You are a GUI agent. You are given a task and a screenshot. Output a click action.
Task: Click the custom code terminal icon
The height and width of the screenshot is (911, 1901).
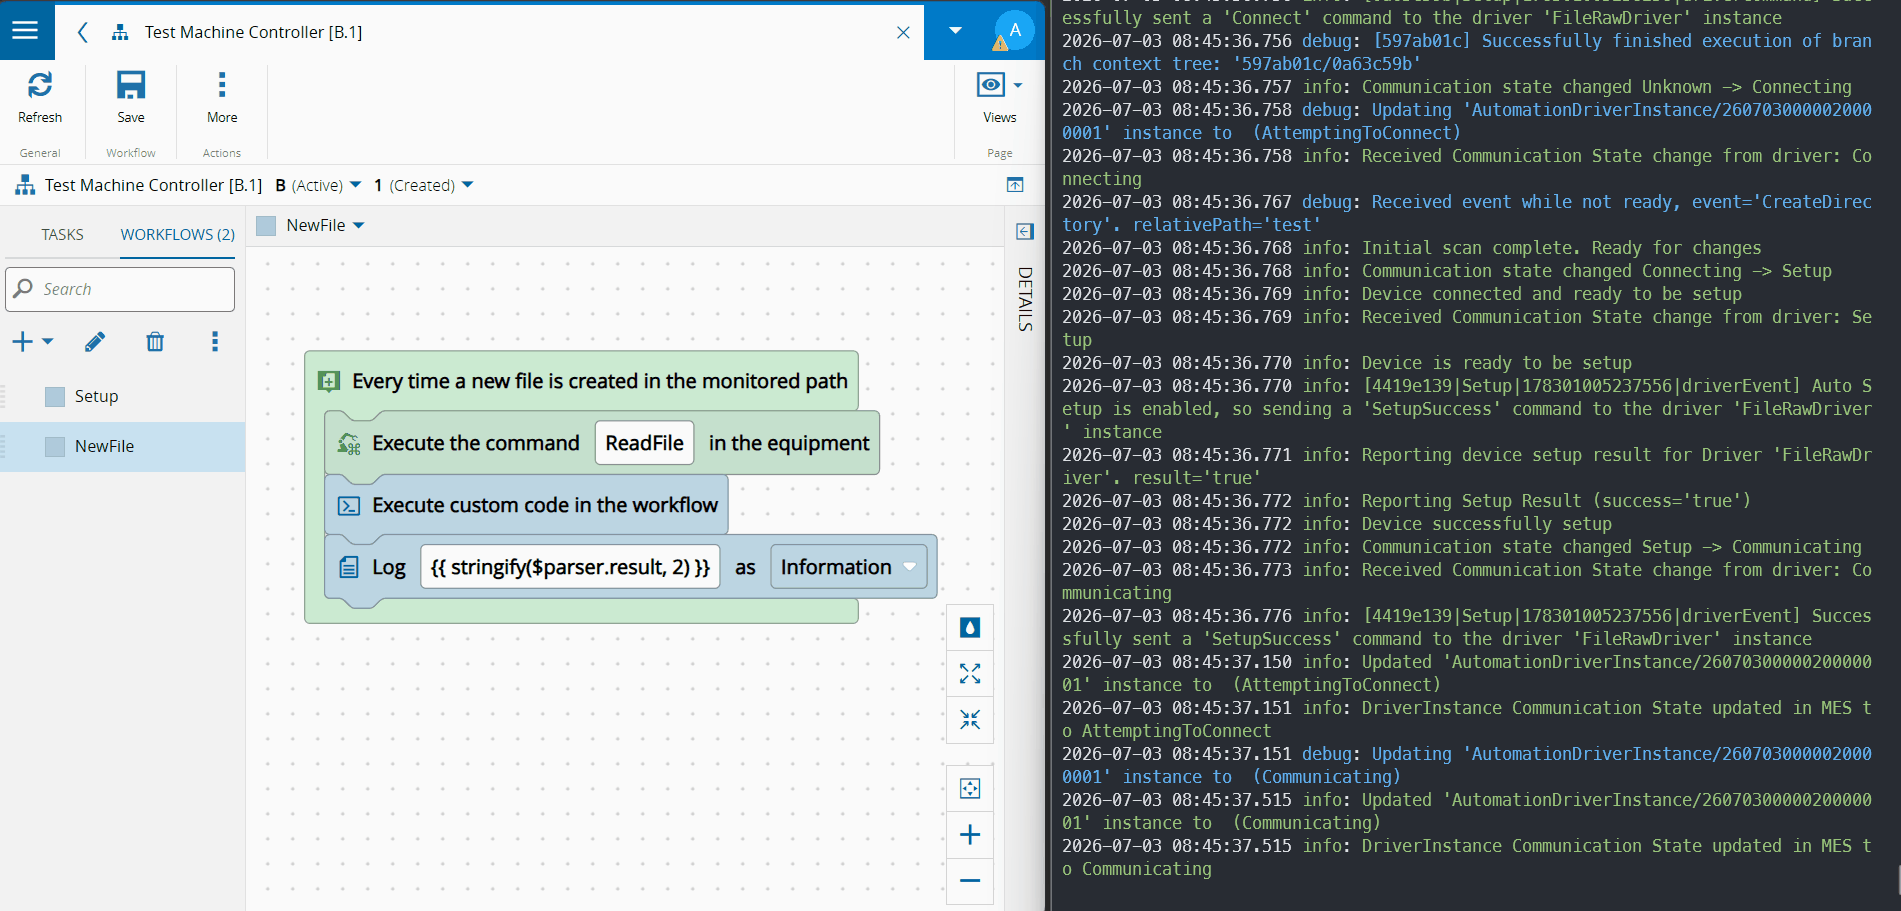[348, 506]
